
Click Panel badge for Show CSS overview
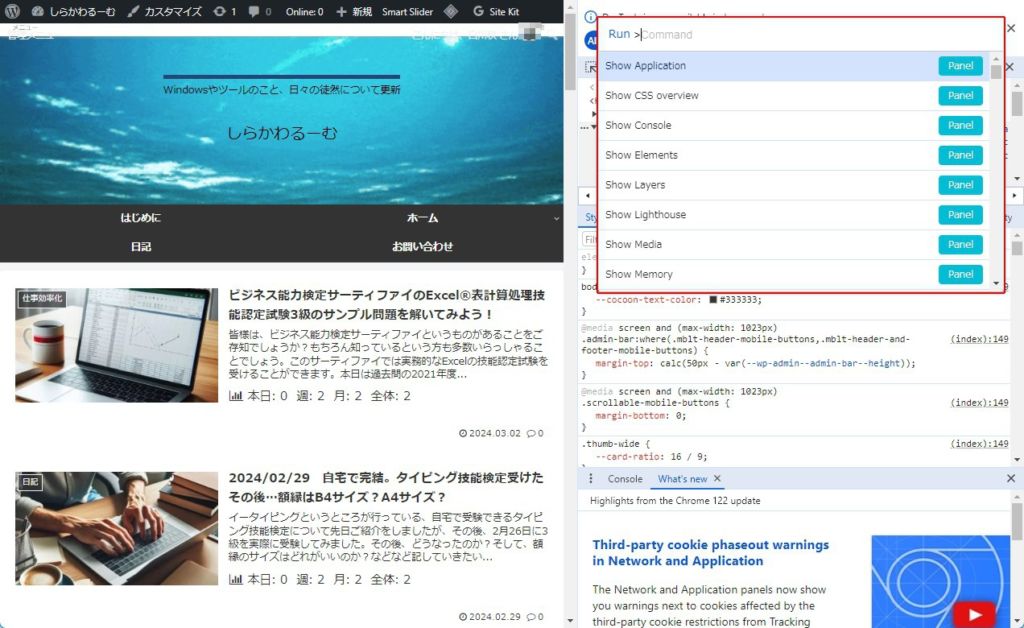961,96
